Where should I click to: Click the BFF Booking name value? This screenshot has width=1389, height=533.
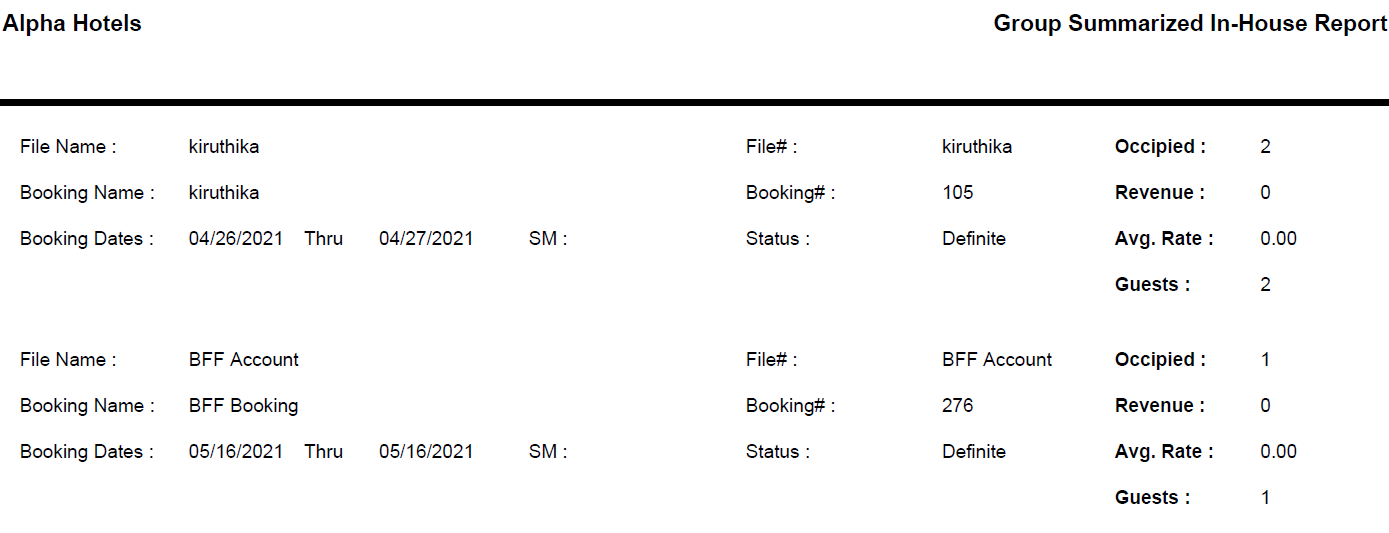coord(243,406)
